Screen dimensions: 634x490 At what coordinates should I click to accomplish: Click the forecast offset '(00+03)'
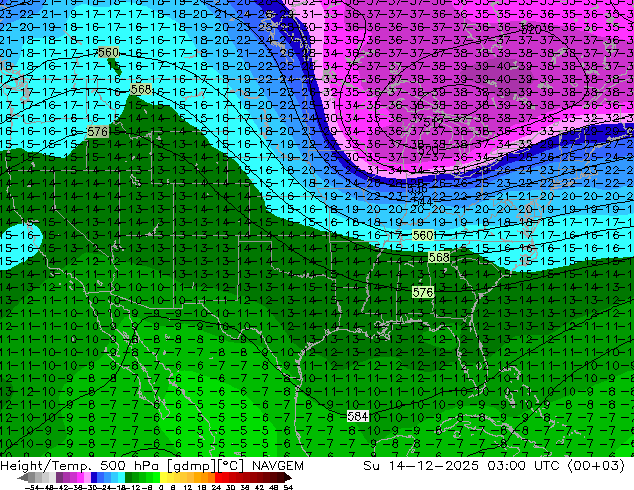(x=596, y=466)
